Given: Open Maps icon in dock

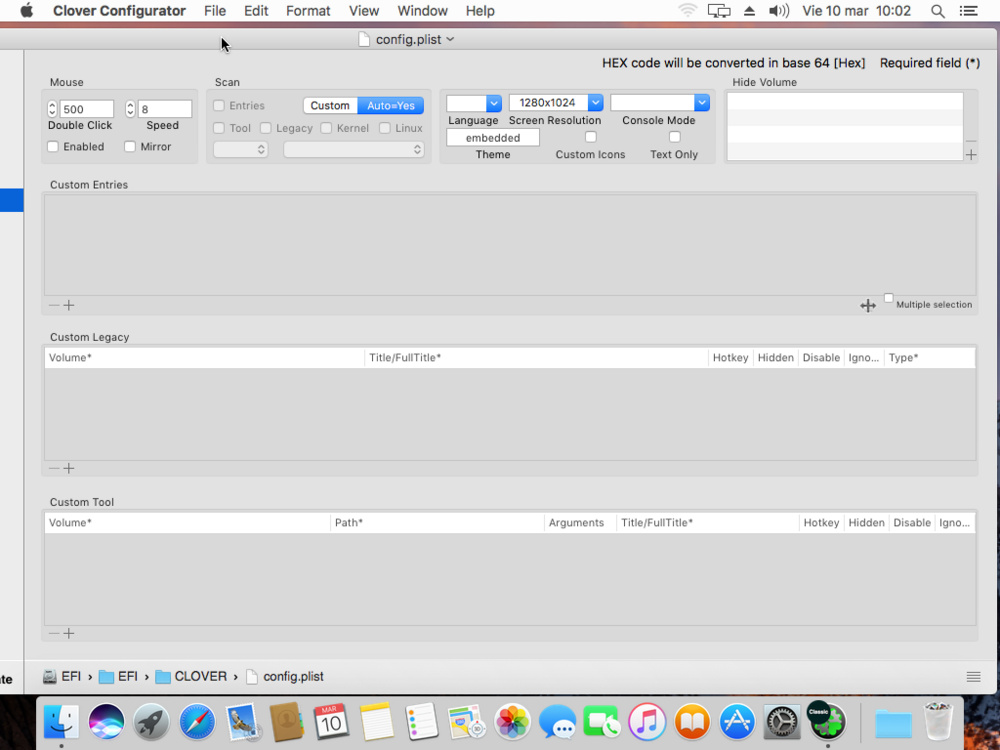Looking at the screenshot, I should 467,721.
